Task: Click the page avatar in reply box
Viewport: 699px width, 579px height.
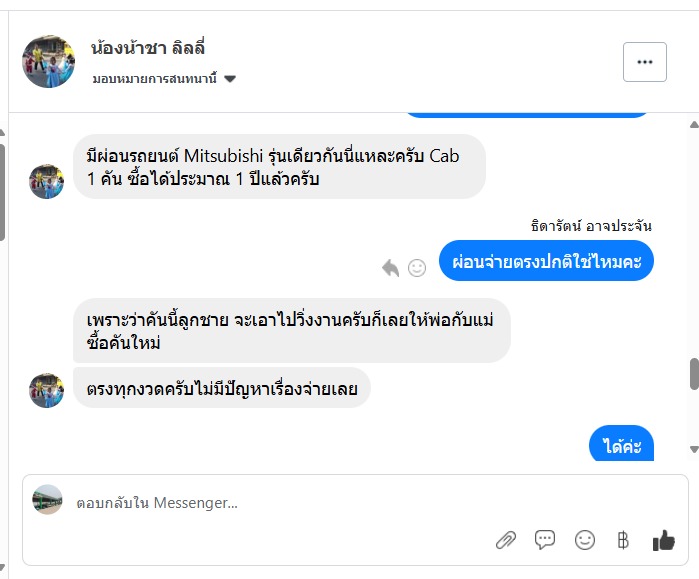Action: 48,500
